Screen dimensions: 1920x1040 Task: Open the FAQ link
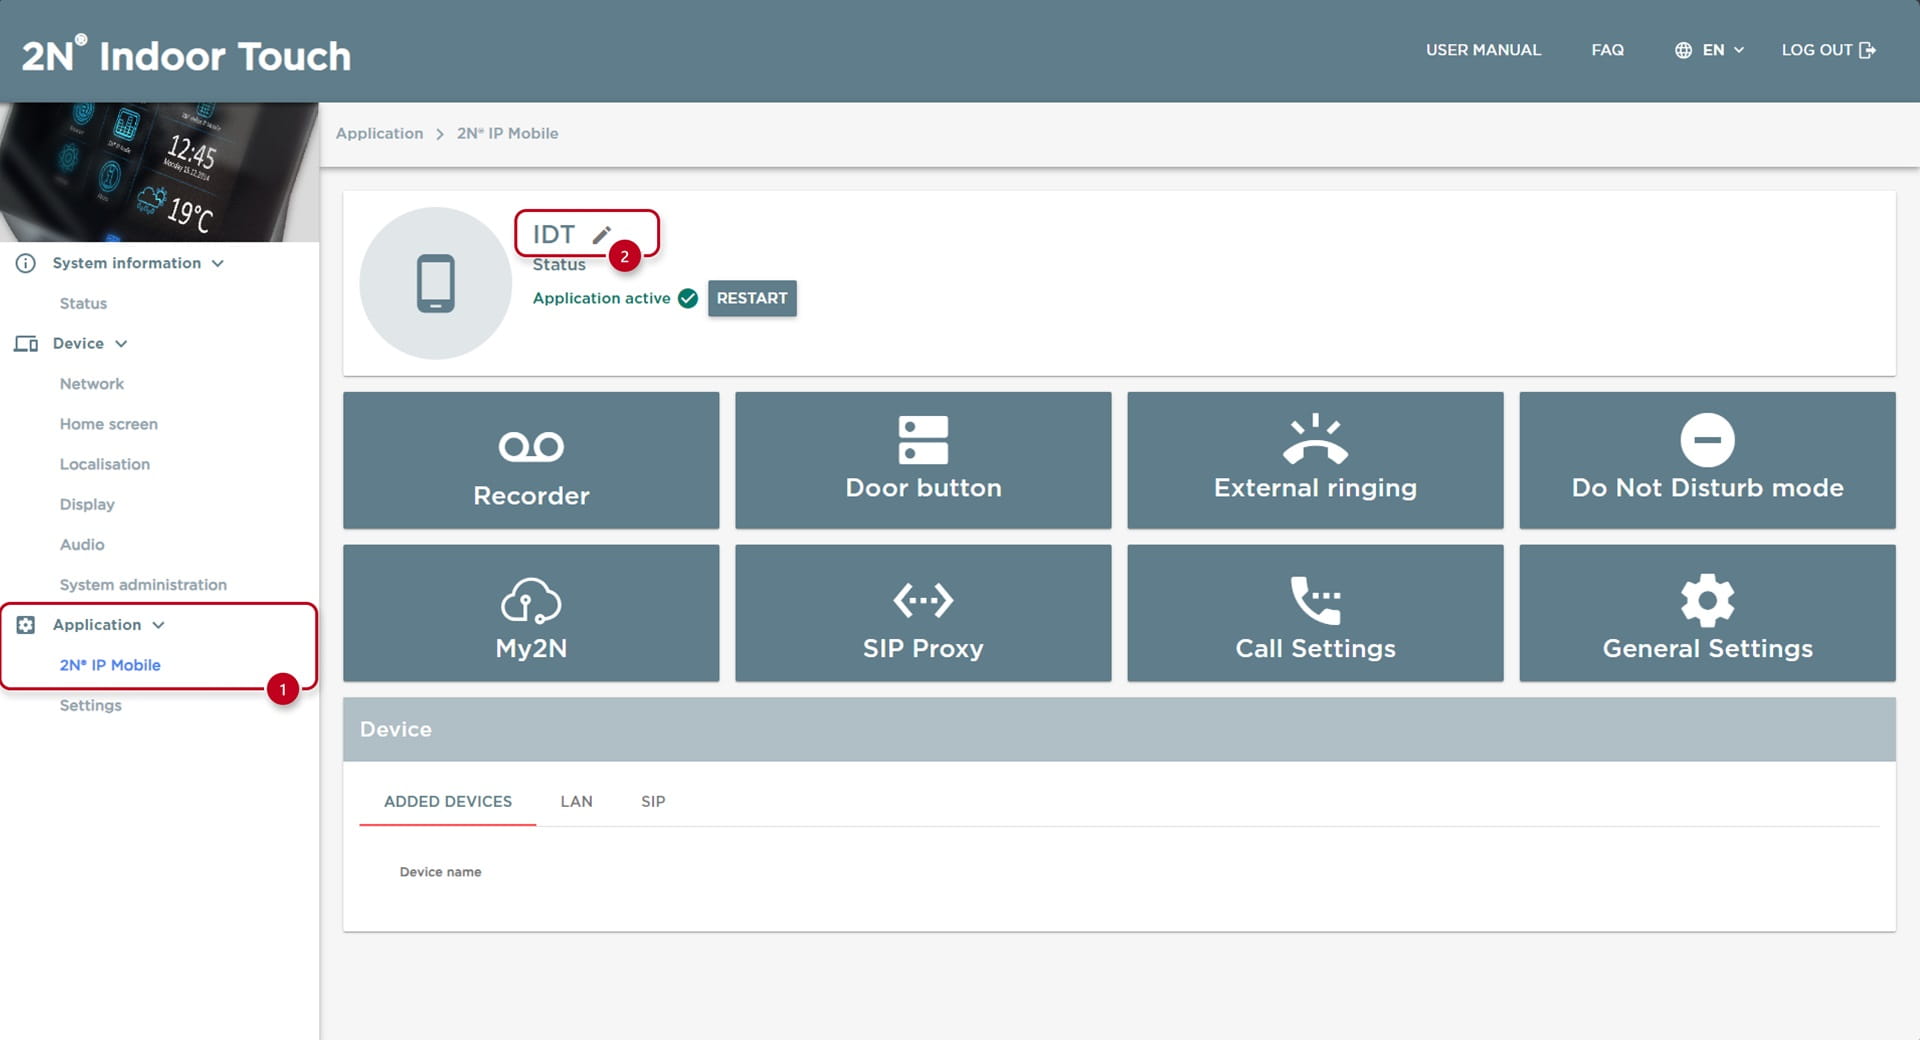click(x=1608, y=50)
